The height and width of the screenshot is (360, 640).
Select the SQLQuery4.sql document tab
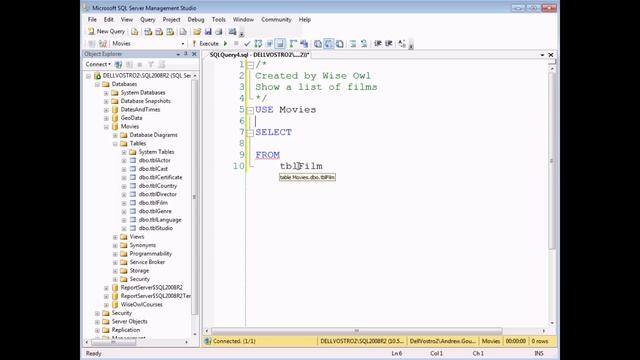(x=259, y=55)
